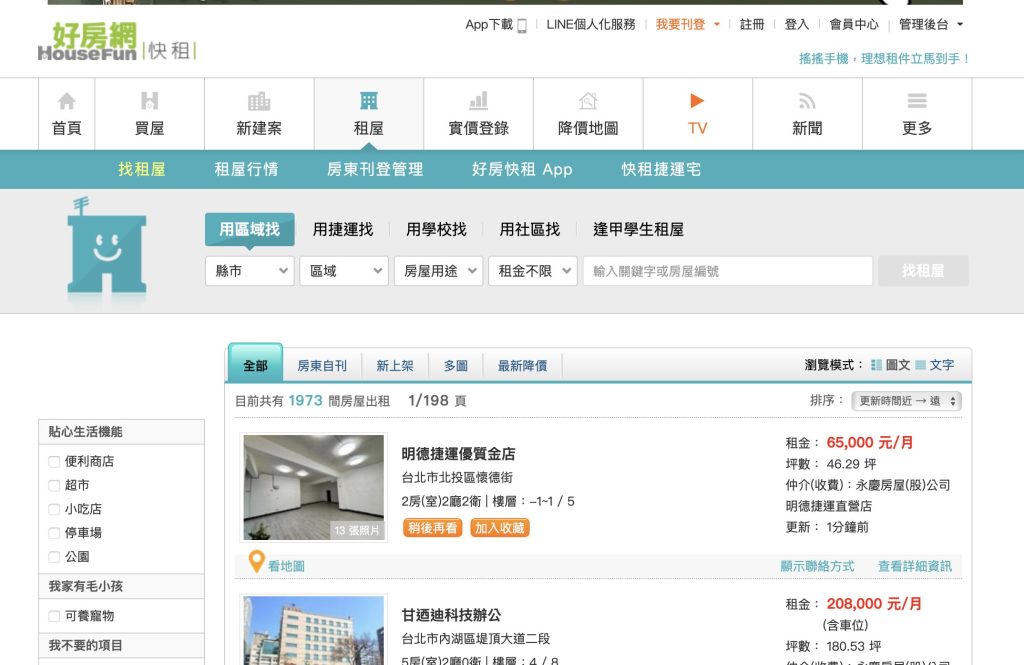Screen dimensions: 1024x665
Task: Select the 用捷運找 search tab
Action: [342, 230]
